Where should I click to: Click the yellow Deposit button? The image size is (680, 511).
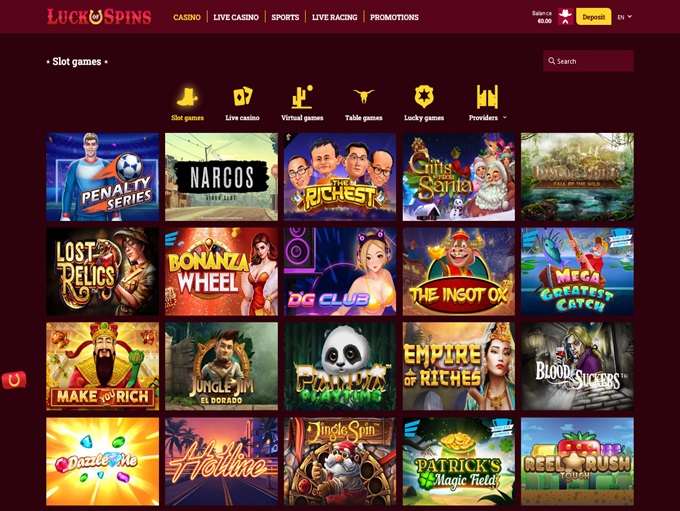point(593,17)
